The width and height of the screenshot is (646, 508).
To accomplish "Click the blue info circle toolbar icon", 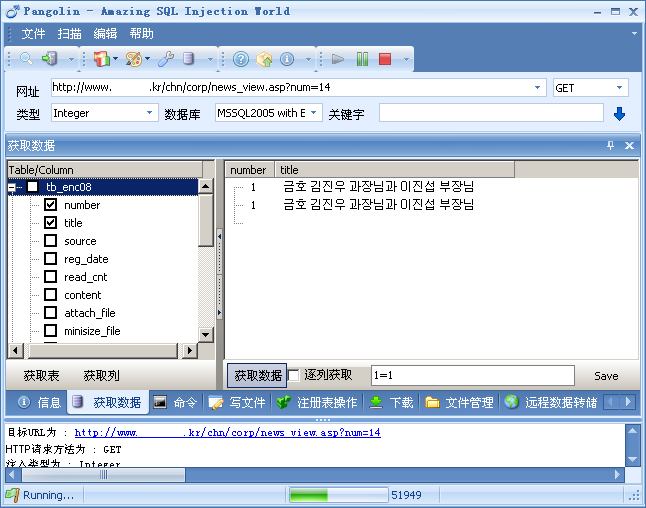I will pyautogui.click(x=287, y=59).
